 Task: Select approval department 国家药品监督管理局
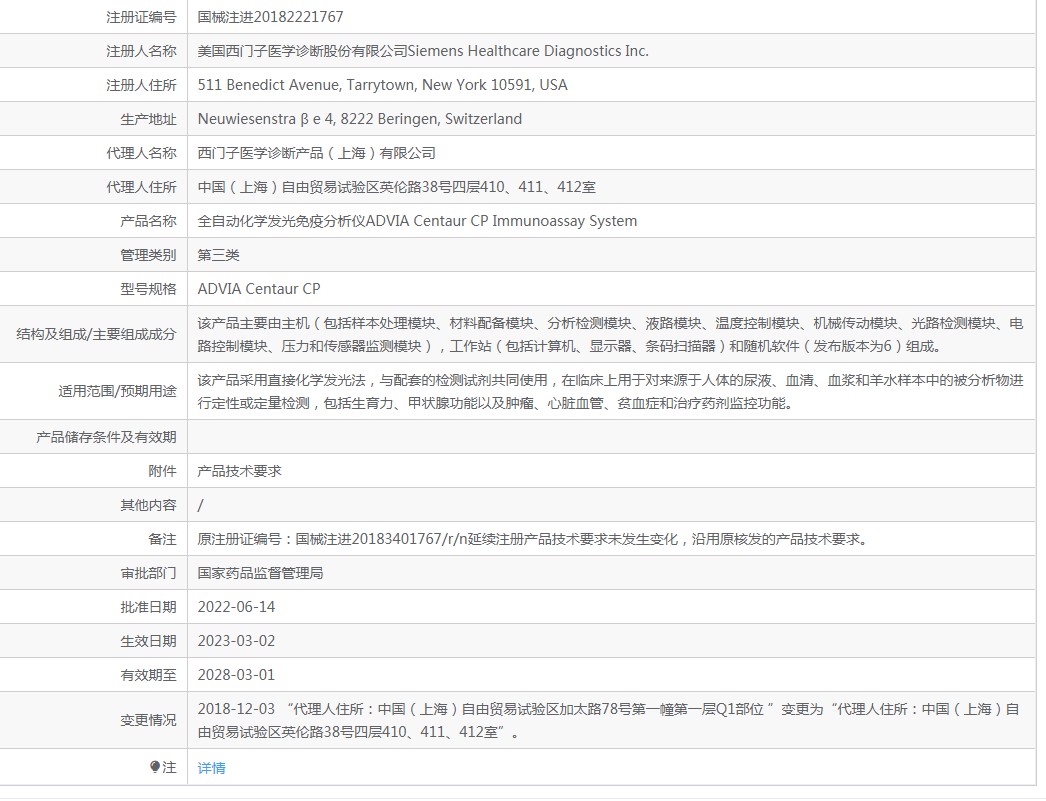(260, 574)
